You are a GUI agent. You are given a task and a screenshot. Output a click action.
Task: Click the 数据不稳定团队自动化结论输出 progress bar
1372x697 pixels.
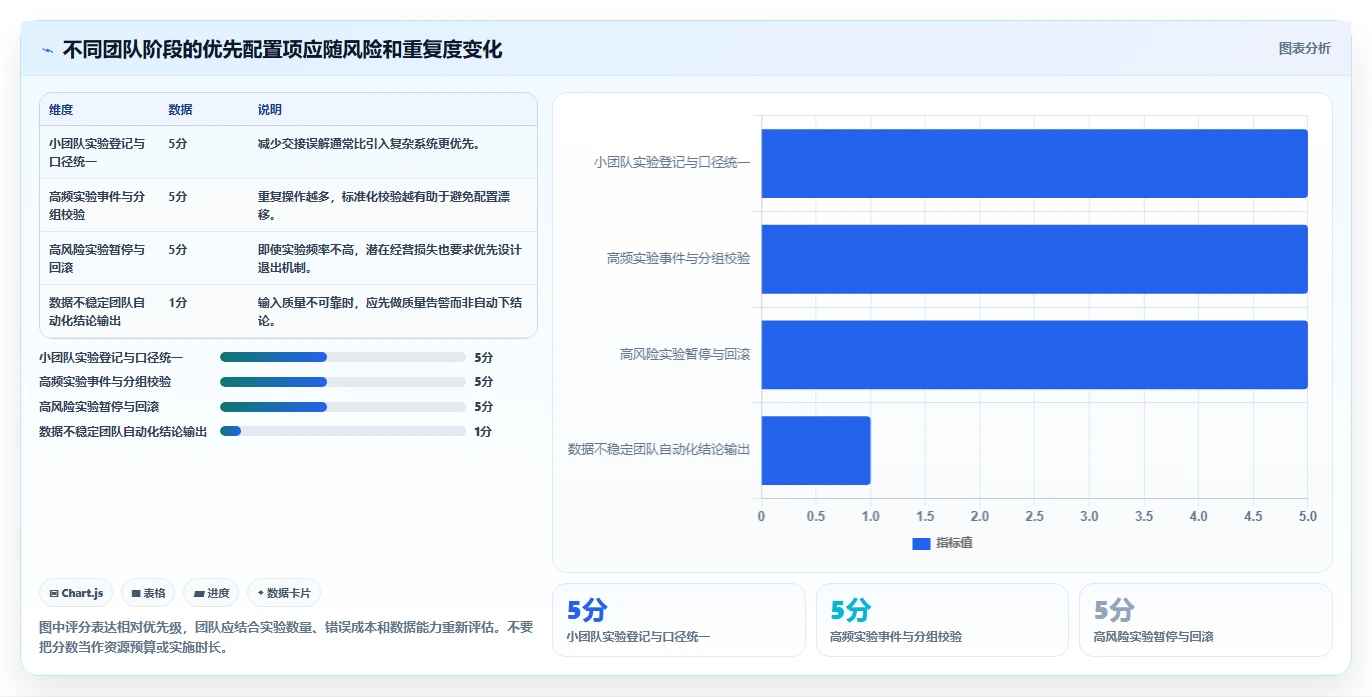click(x=343, y=431)
